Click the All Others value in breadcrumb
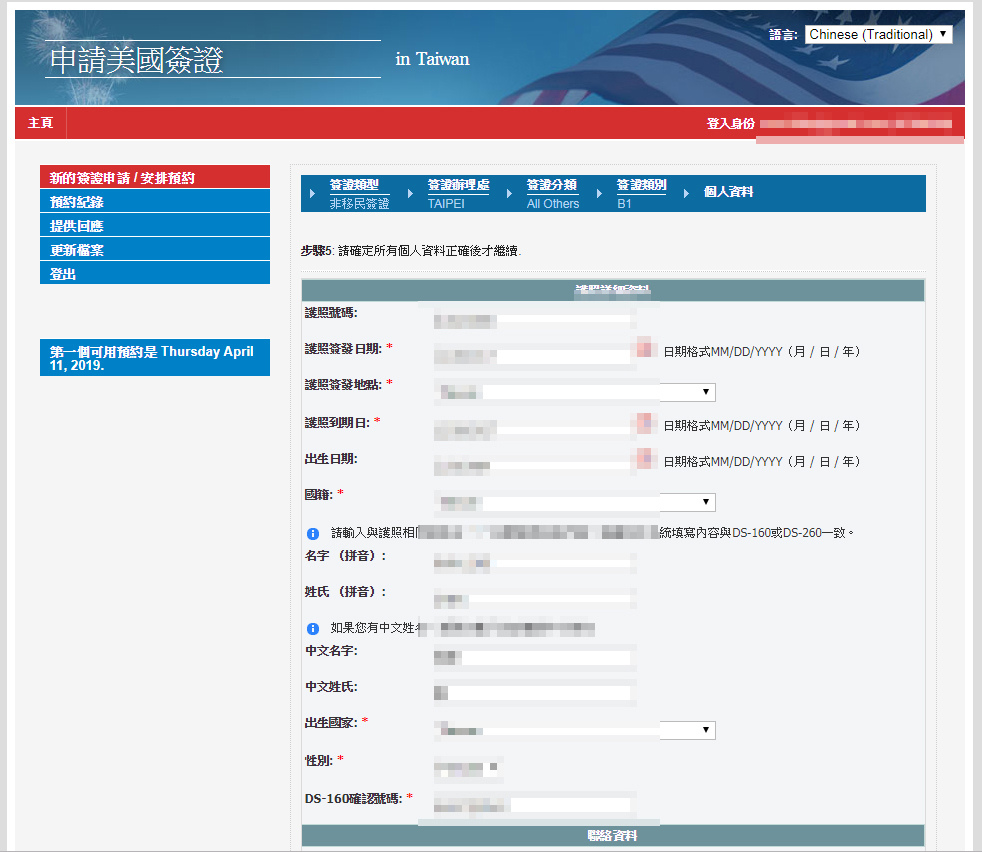This screenshot has height=852, width=982. tap(553, 204)
